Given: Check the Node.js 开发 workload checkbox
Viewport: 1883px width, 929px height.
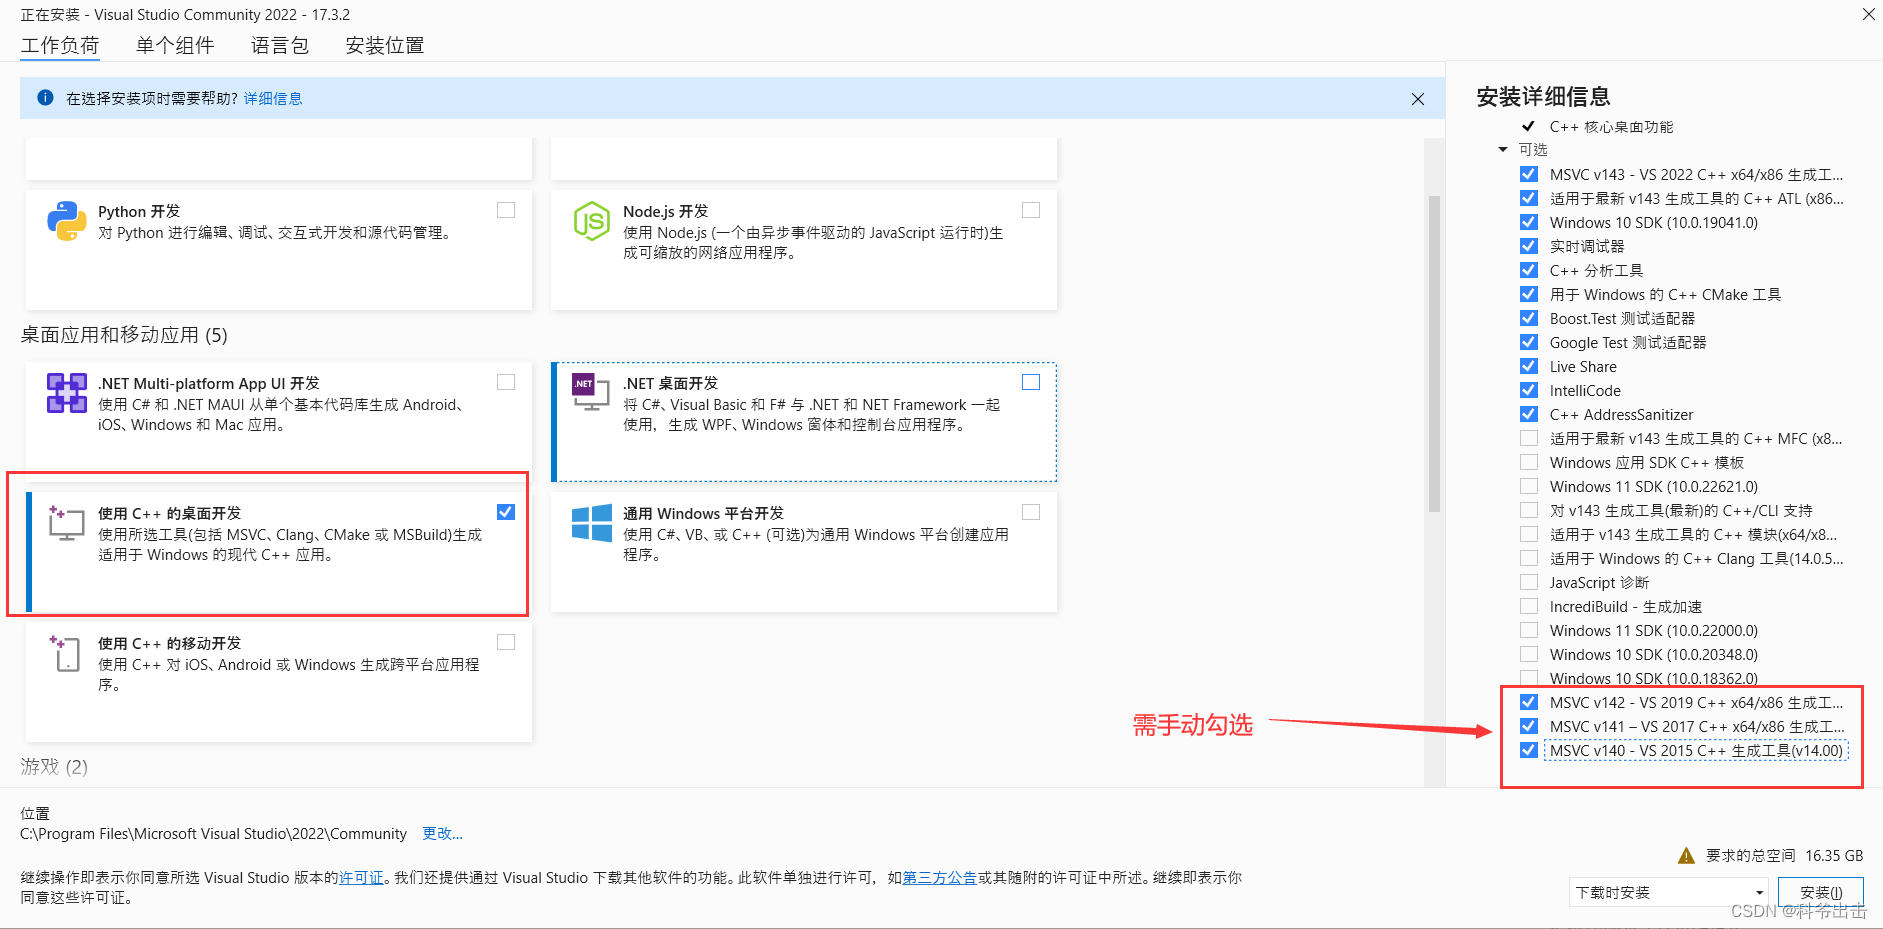Looking at the screenshot, I should (x=1031, y=210).
